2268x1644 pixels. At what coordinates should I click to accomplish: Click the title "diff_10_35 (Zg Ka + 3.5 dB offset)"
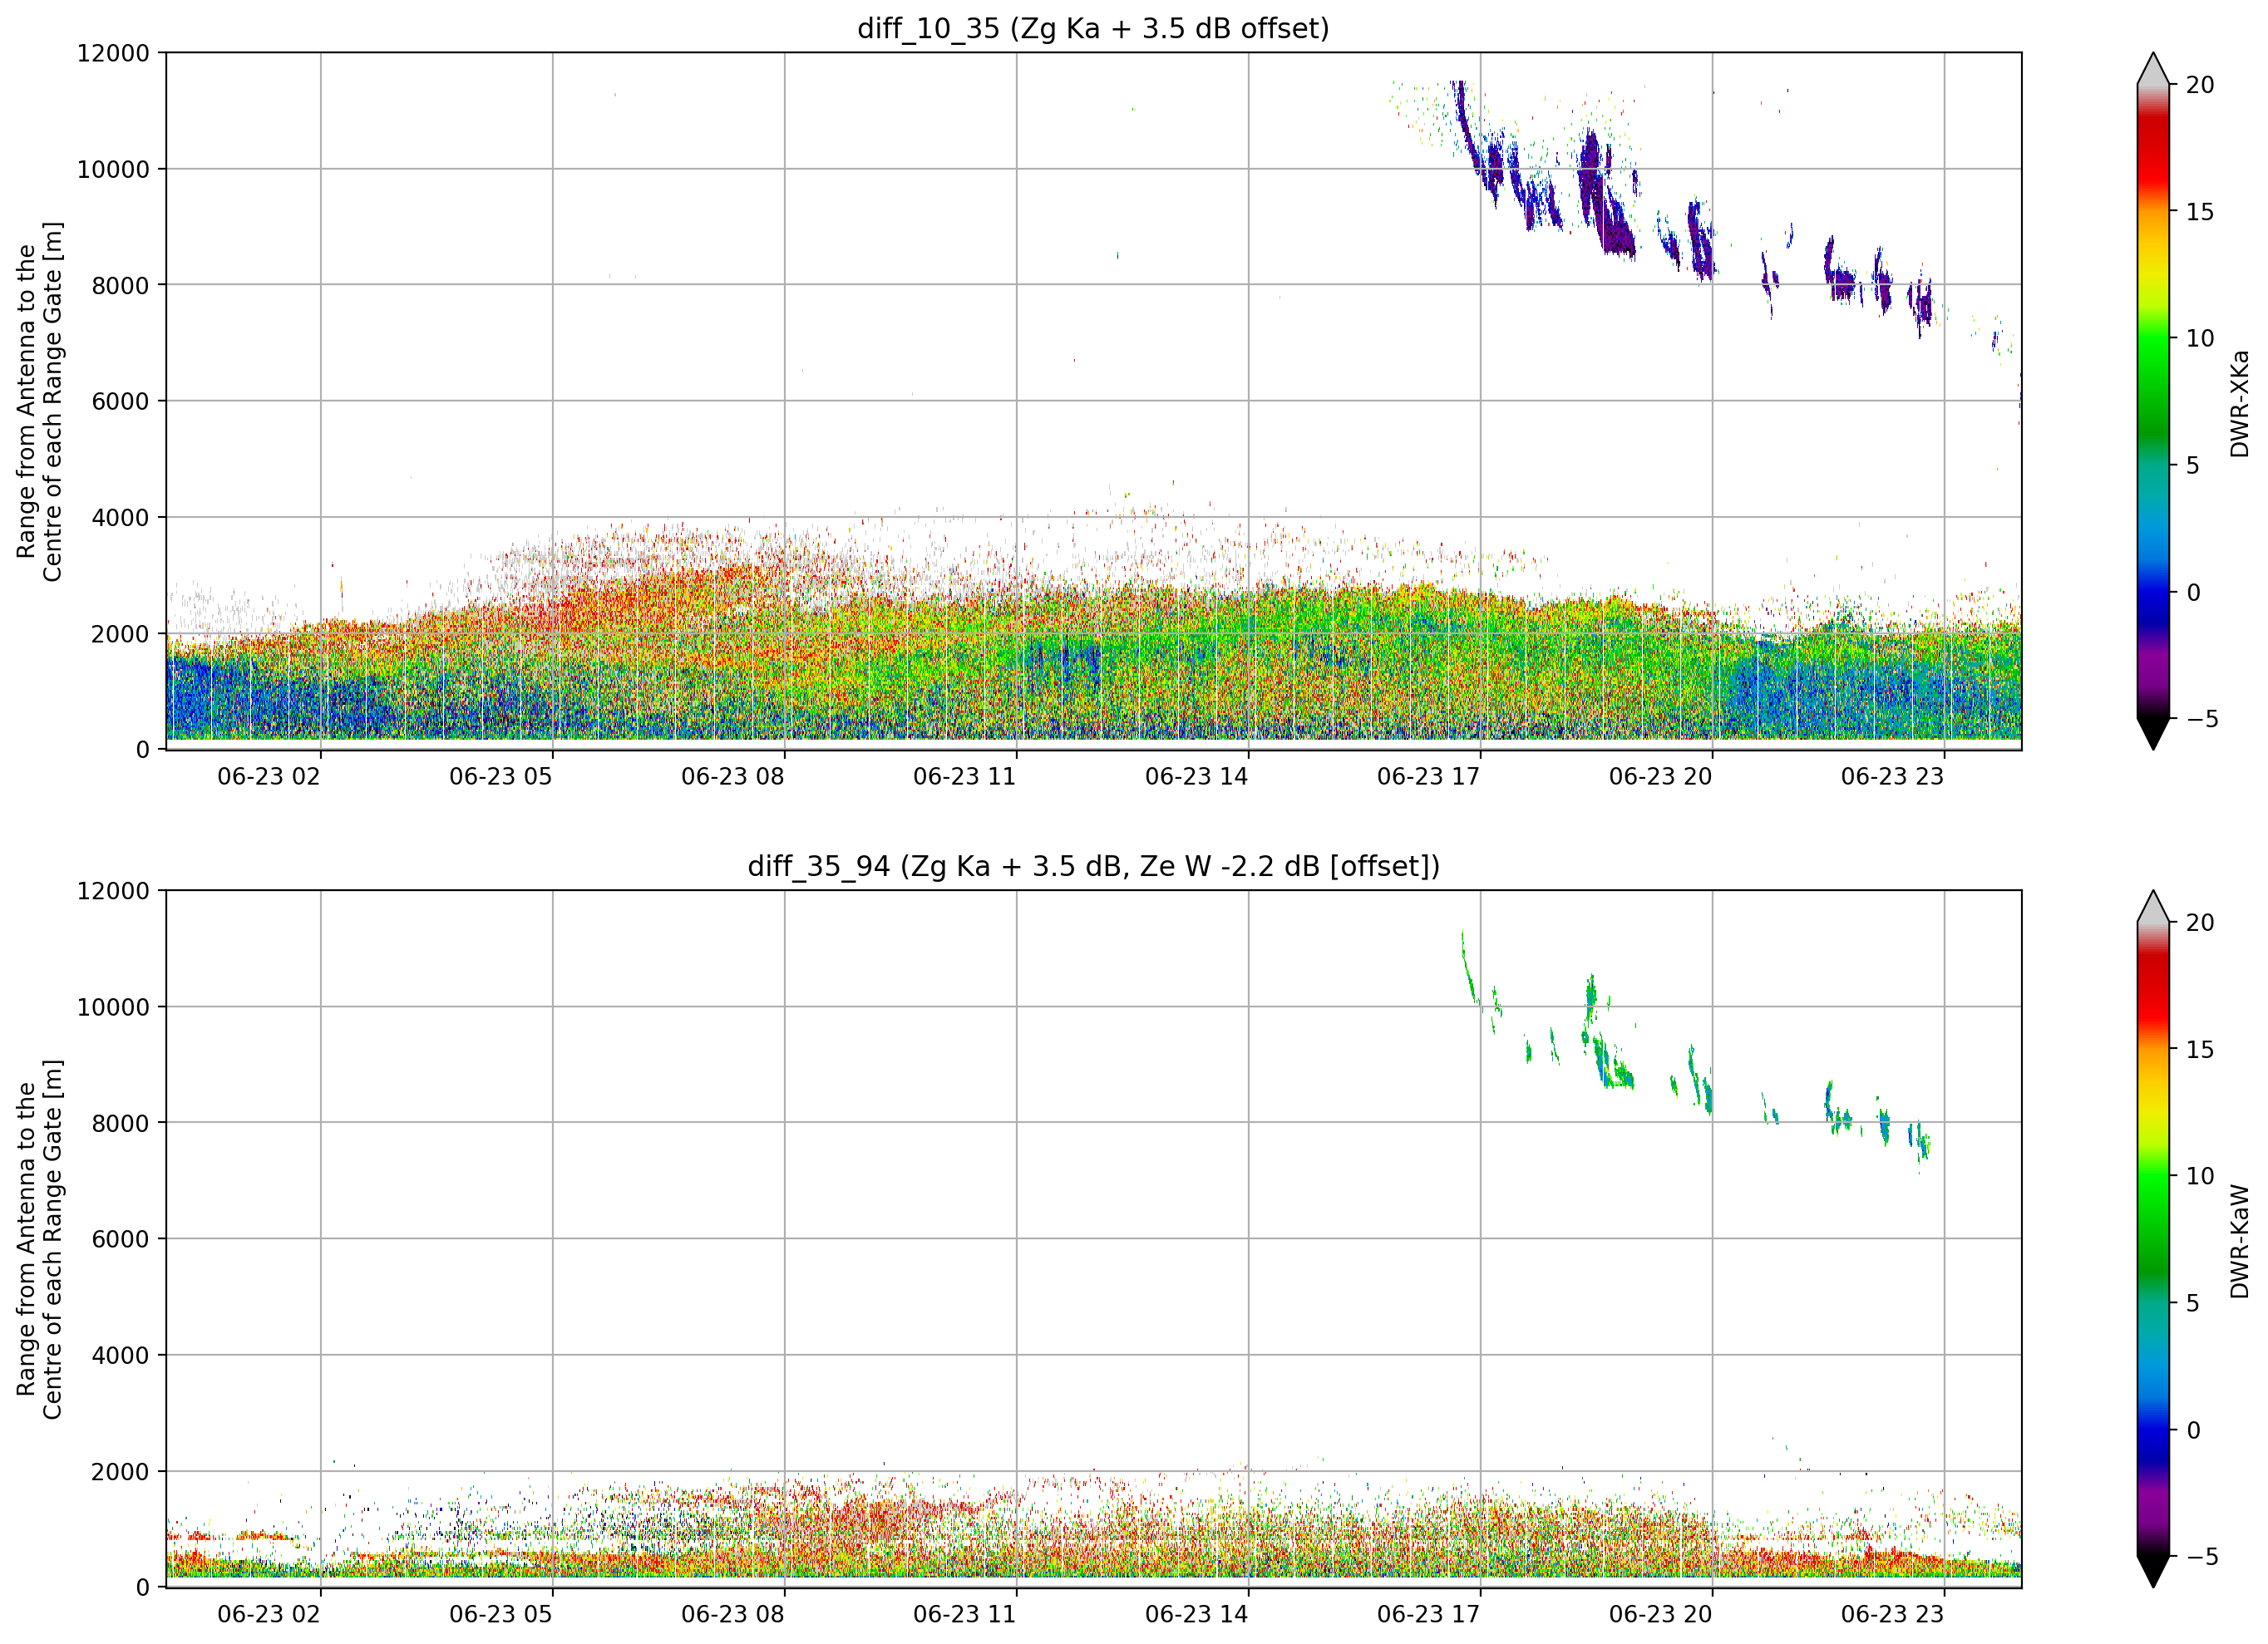tap(1093, 29)
